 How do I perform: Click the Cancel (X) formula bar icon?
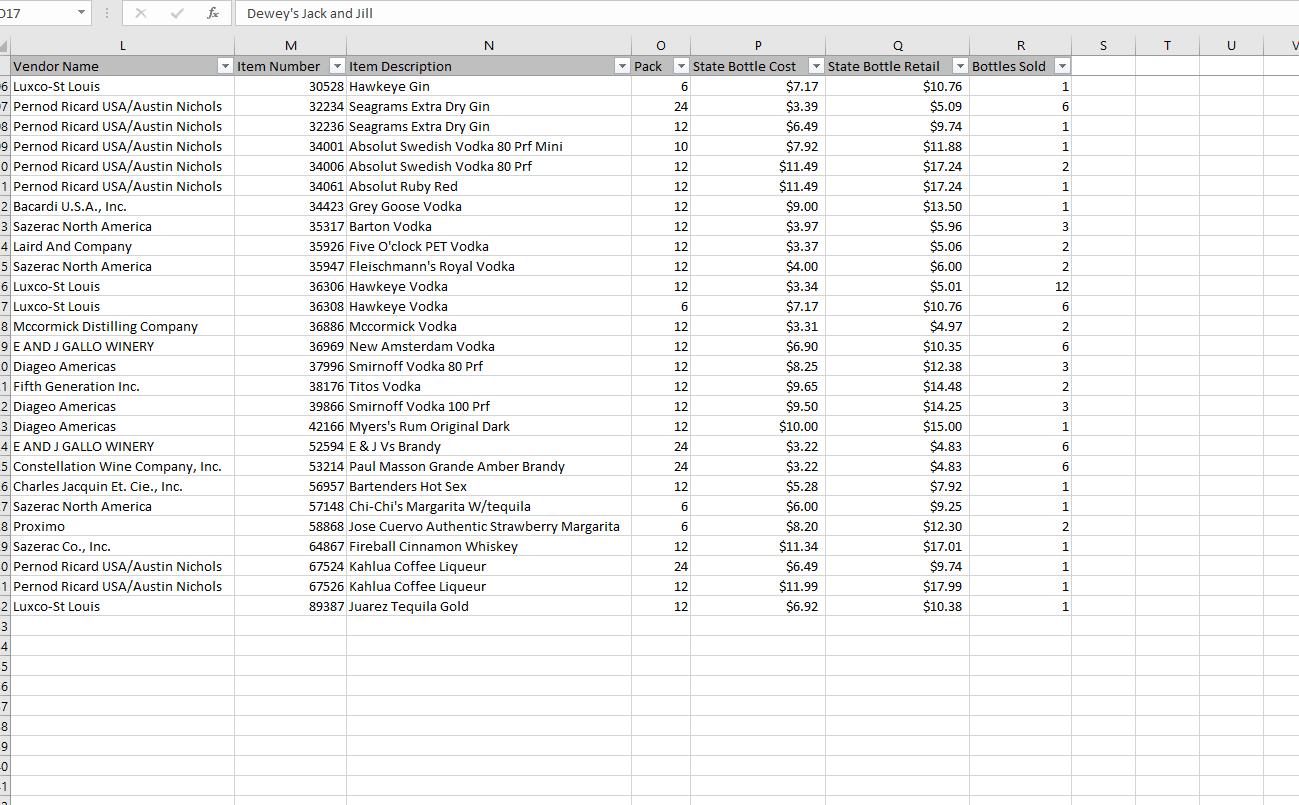(141, 13)
